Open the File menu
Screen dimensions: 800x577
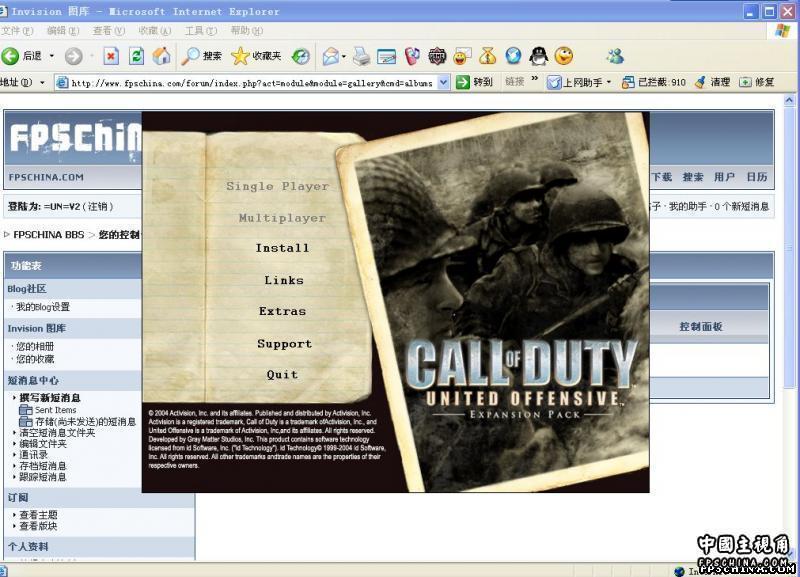pyautogui.click(x=17, y=31)
